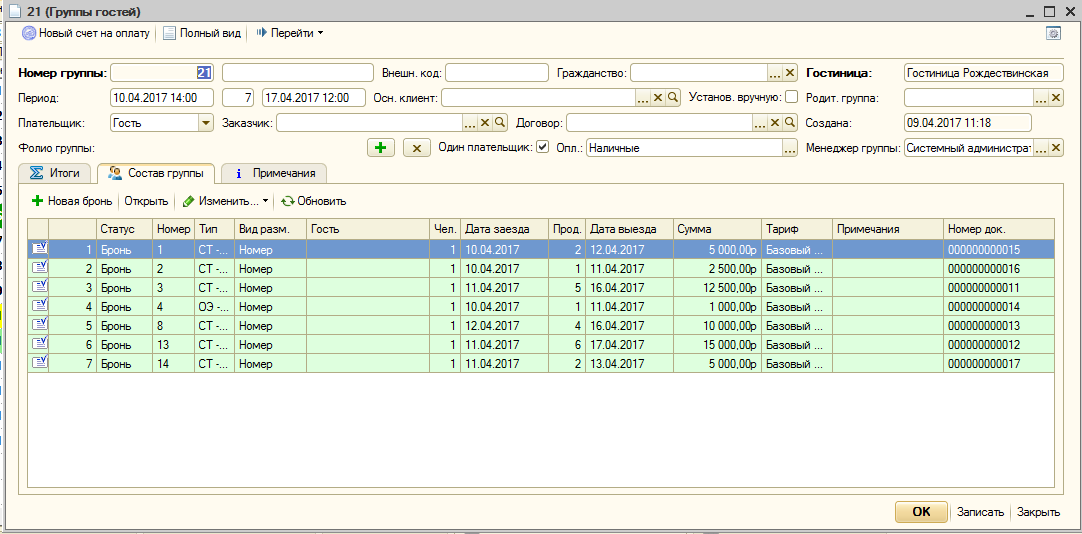Image resolution: width=1082 pixels, height=534 pixels.
Task: Open Полный вид from the toolbar
Action: [201, 32]
